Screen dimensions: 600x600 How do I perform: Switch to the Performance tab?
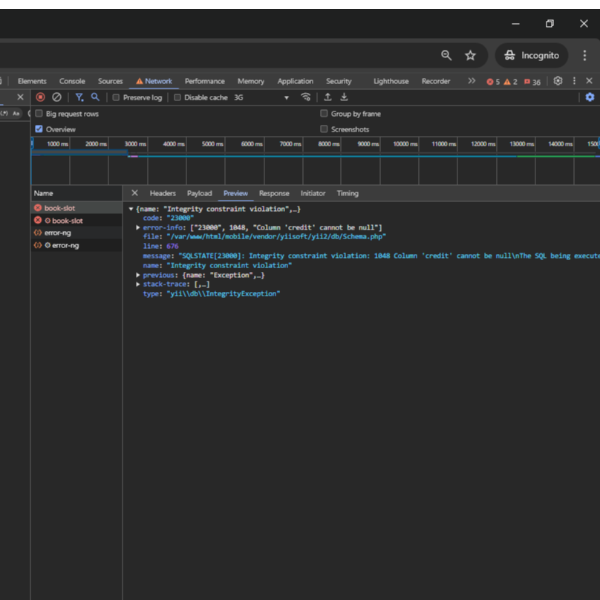click(x=205, y=81)
